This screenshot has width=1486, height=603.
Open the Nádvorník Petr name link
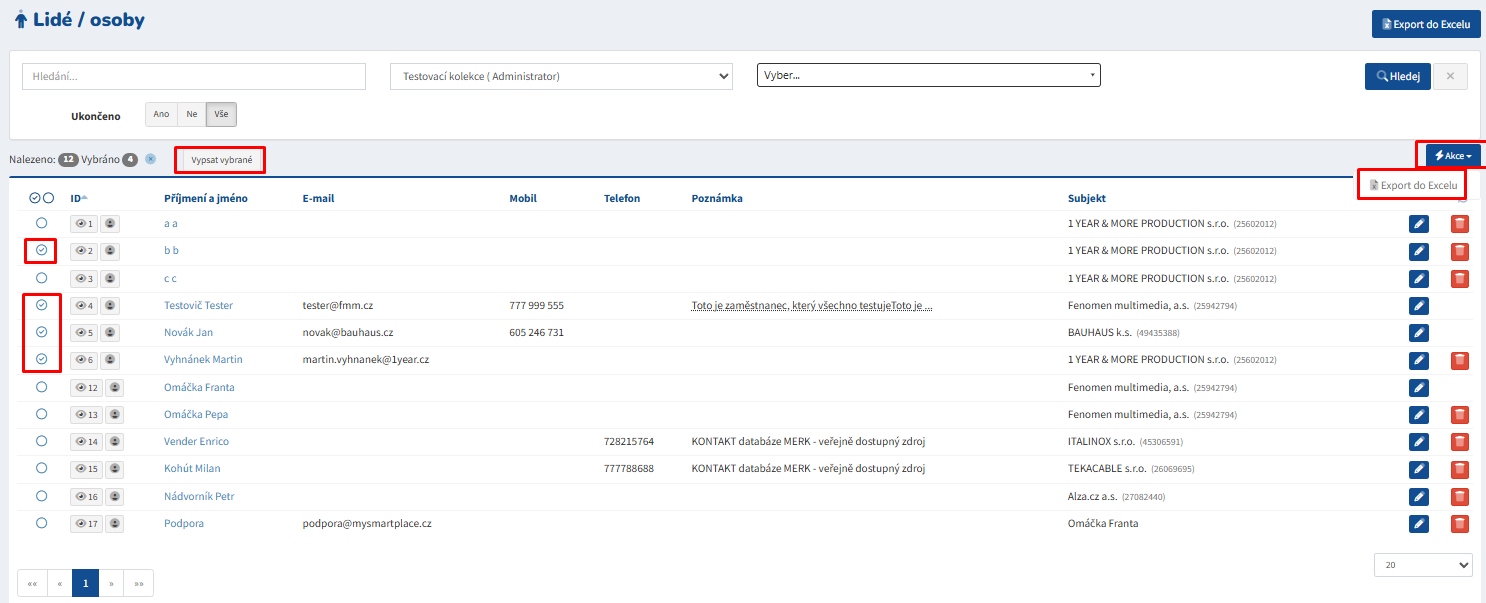point(199,496)
